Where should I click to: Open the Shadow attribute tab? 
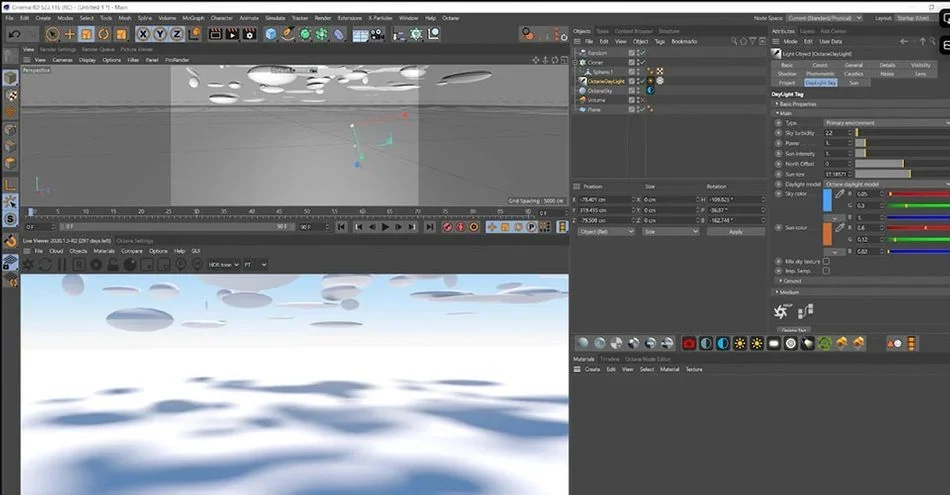click(786, 74)
